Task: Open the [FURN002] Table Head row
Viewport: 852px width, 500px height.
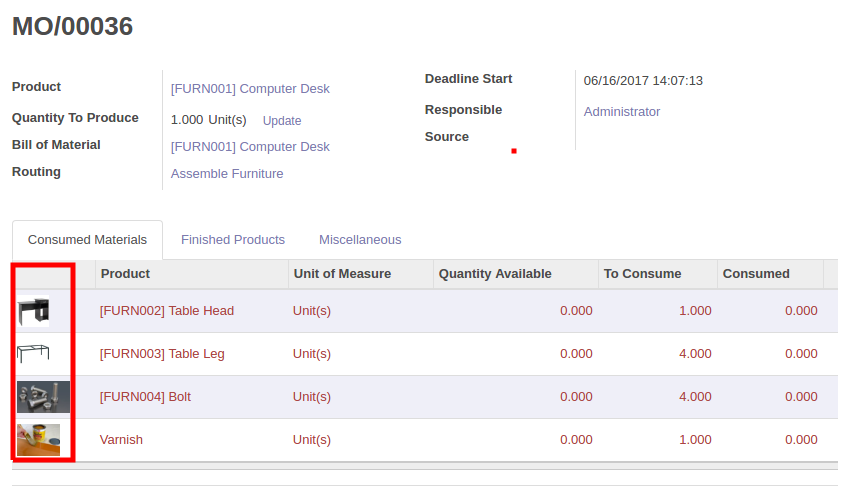Action: coord(167,311)
